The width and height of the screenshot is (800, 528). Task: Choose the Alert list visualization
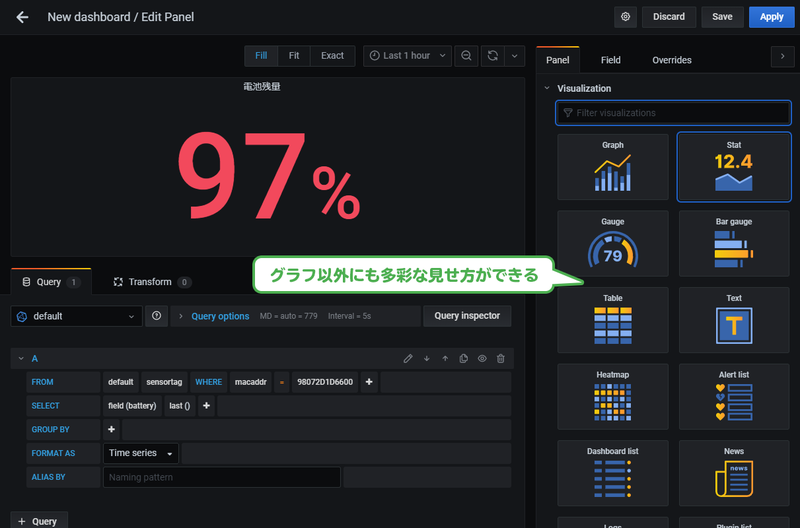734,396
